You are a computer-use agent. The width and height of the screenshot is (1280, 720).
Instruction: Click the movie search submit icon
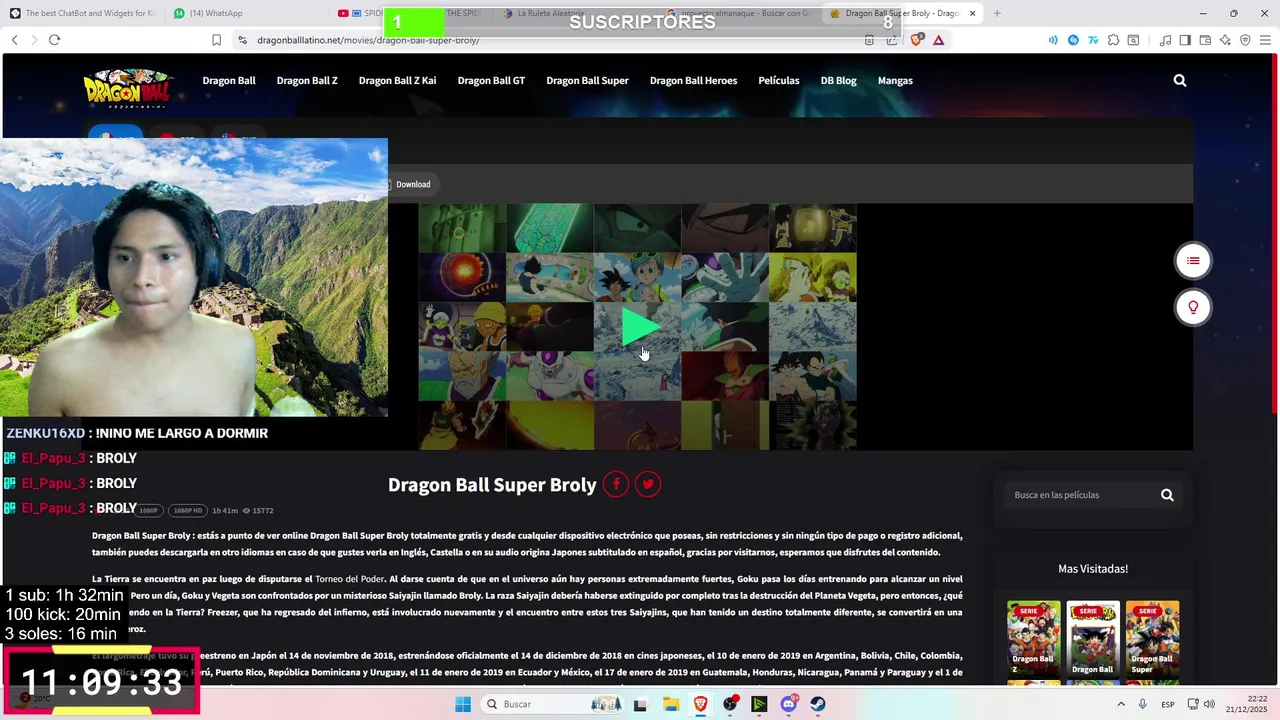[1167, 495]
